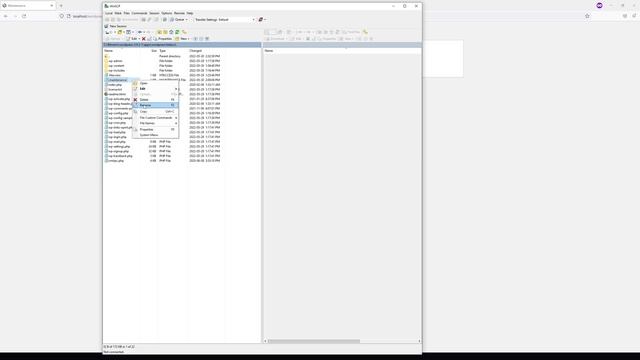Click the local panel Edit button
This screenshot has height=360, width=640.
pos(133,39)
